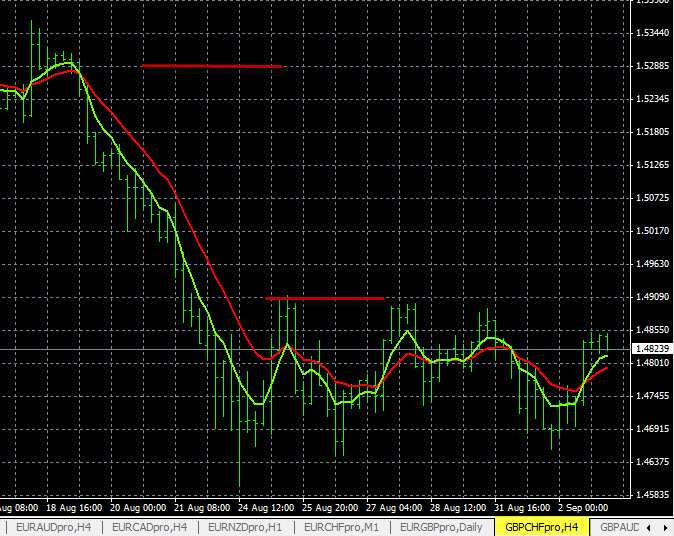The height and width of the screenshot is (536, 674).
Task: Switch to the EURCHFpro,M1 tab
Action: coord(342,527)
